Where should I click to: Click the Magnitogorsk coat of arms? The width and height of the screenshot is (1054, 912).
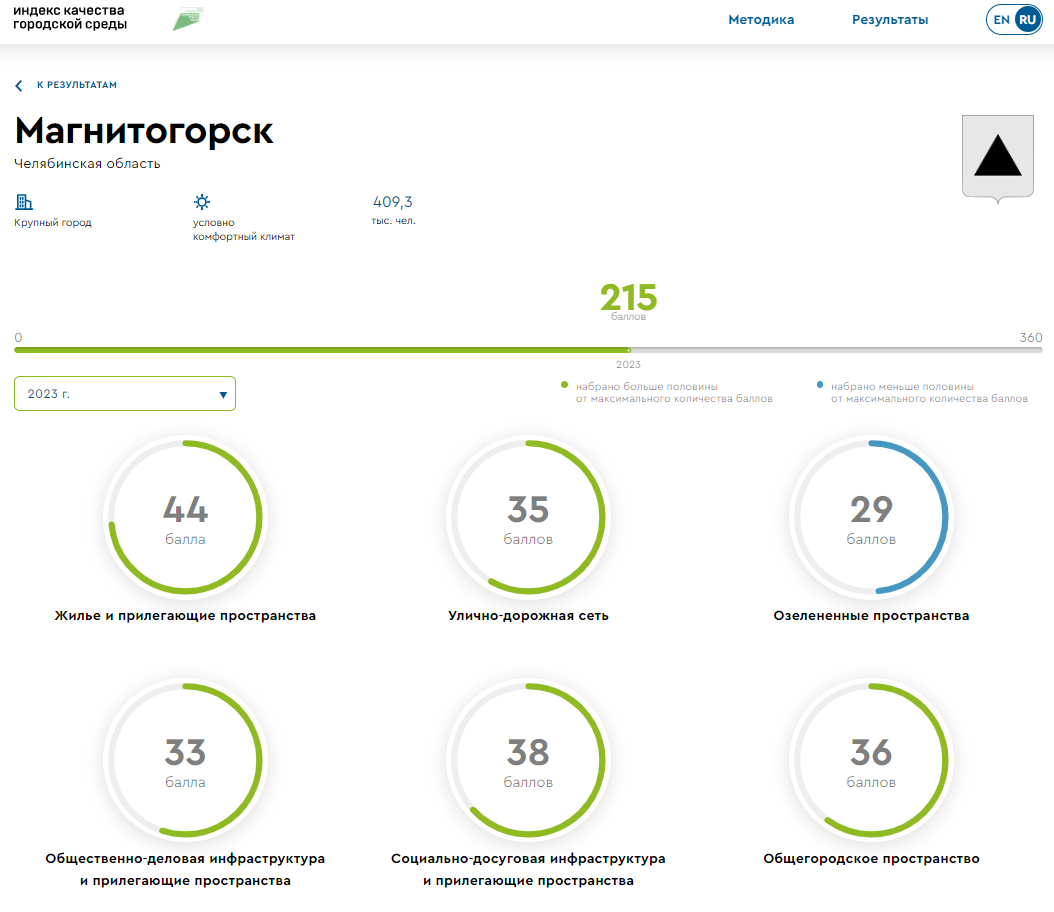coord(997,158)
